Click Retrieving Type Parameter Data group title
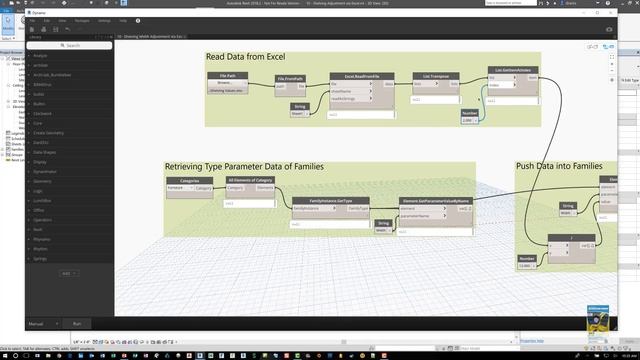The image size is (640, 360). point(244,167)
